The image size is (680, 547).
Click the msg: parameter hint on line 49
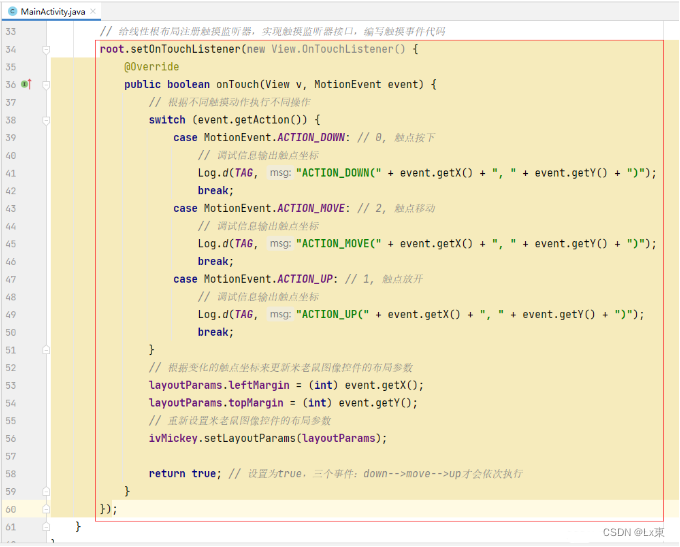[280, 314]
